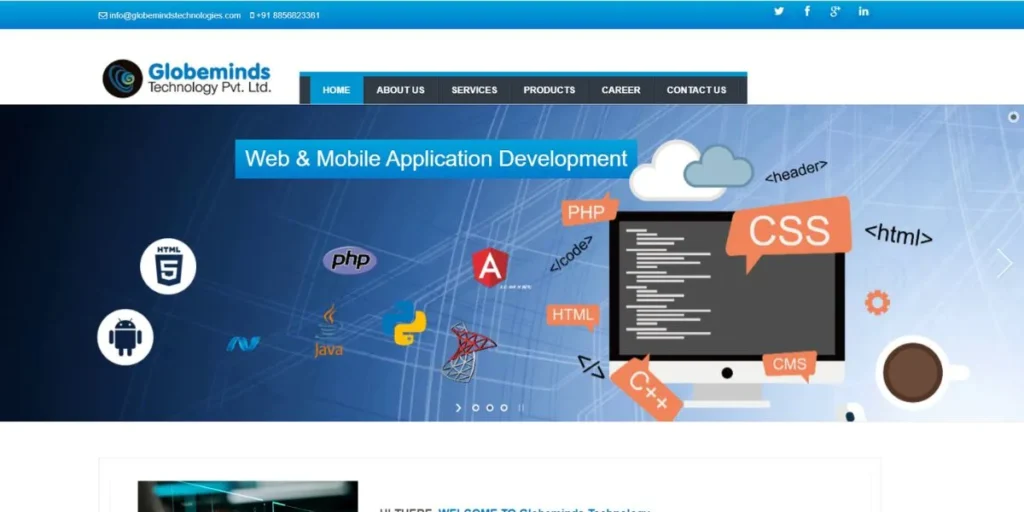Screen dimensions: 1024x512
Task: Open the Facebook social icon
Action: tap(807, 11)
